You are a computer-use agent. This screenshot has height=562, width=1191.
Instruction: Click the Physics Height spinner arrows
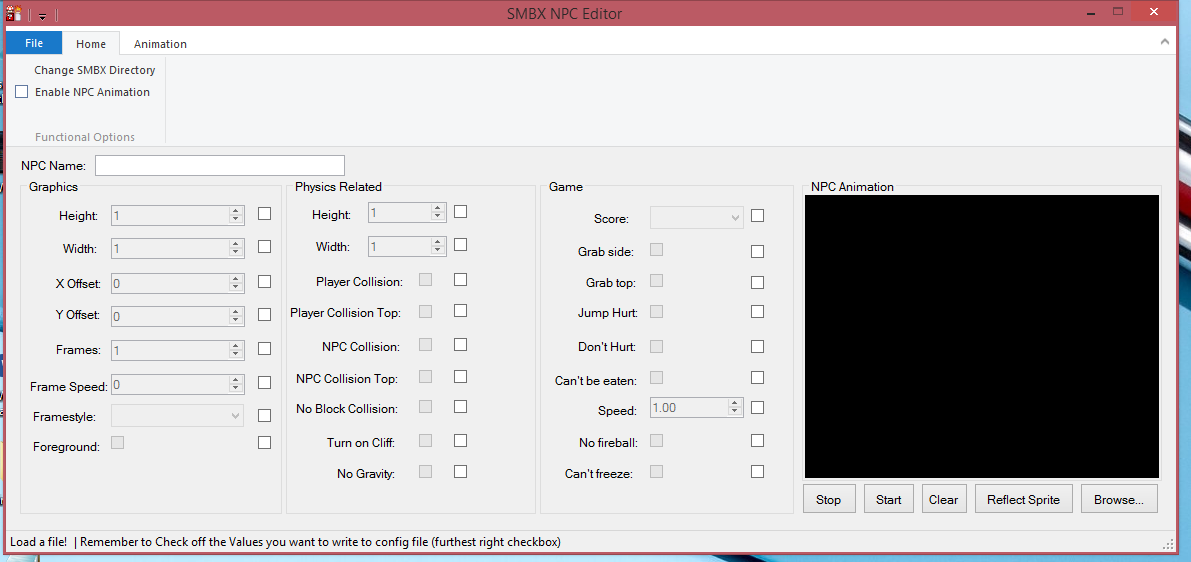[437, 212]
